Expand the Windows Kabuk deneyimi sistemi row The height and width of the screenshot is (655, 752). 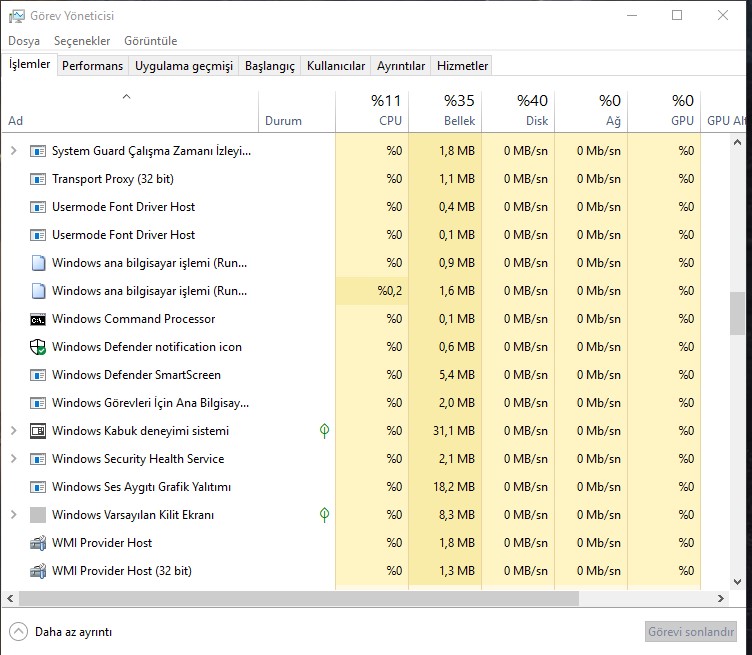(13, 431)
